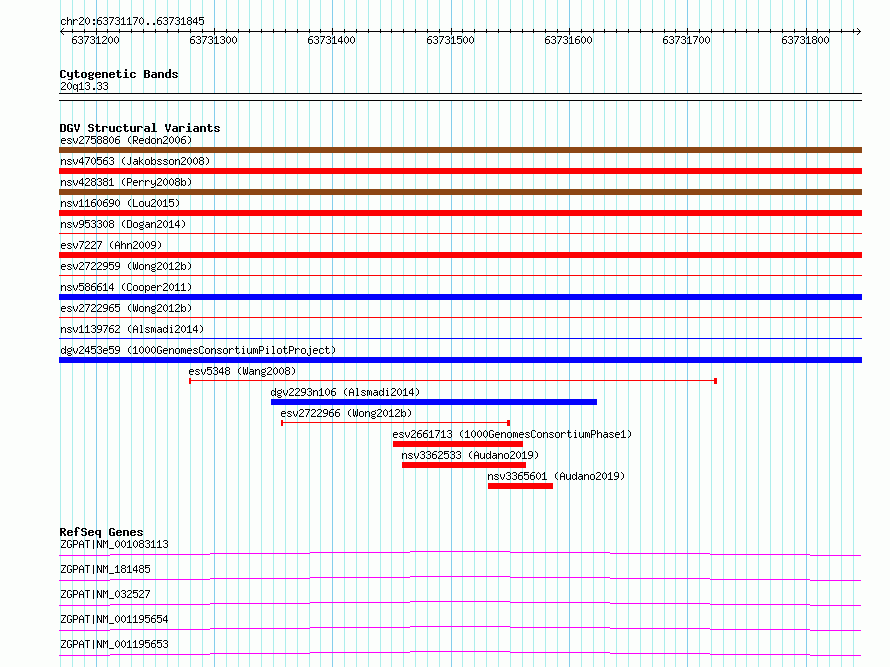Screen dimensions: 890x667
Task: Open the nsv428381 (Perry2008b) variant
Action: click(126, 182)
